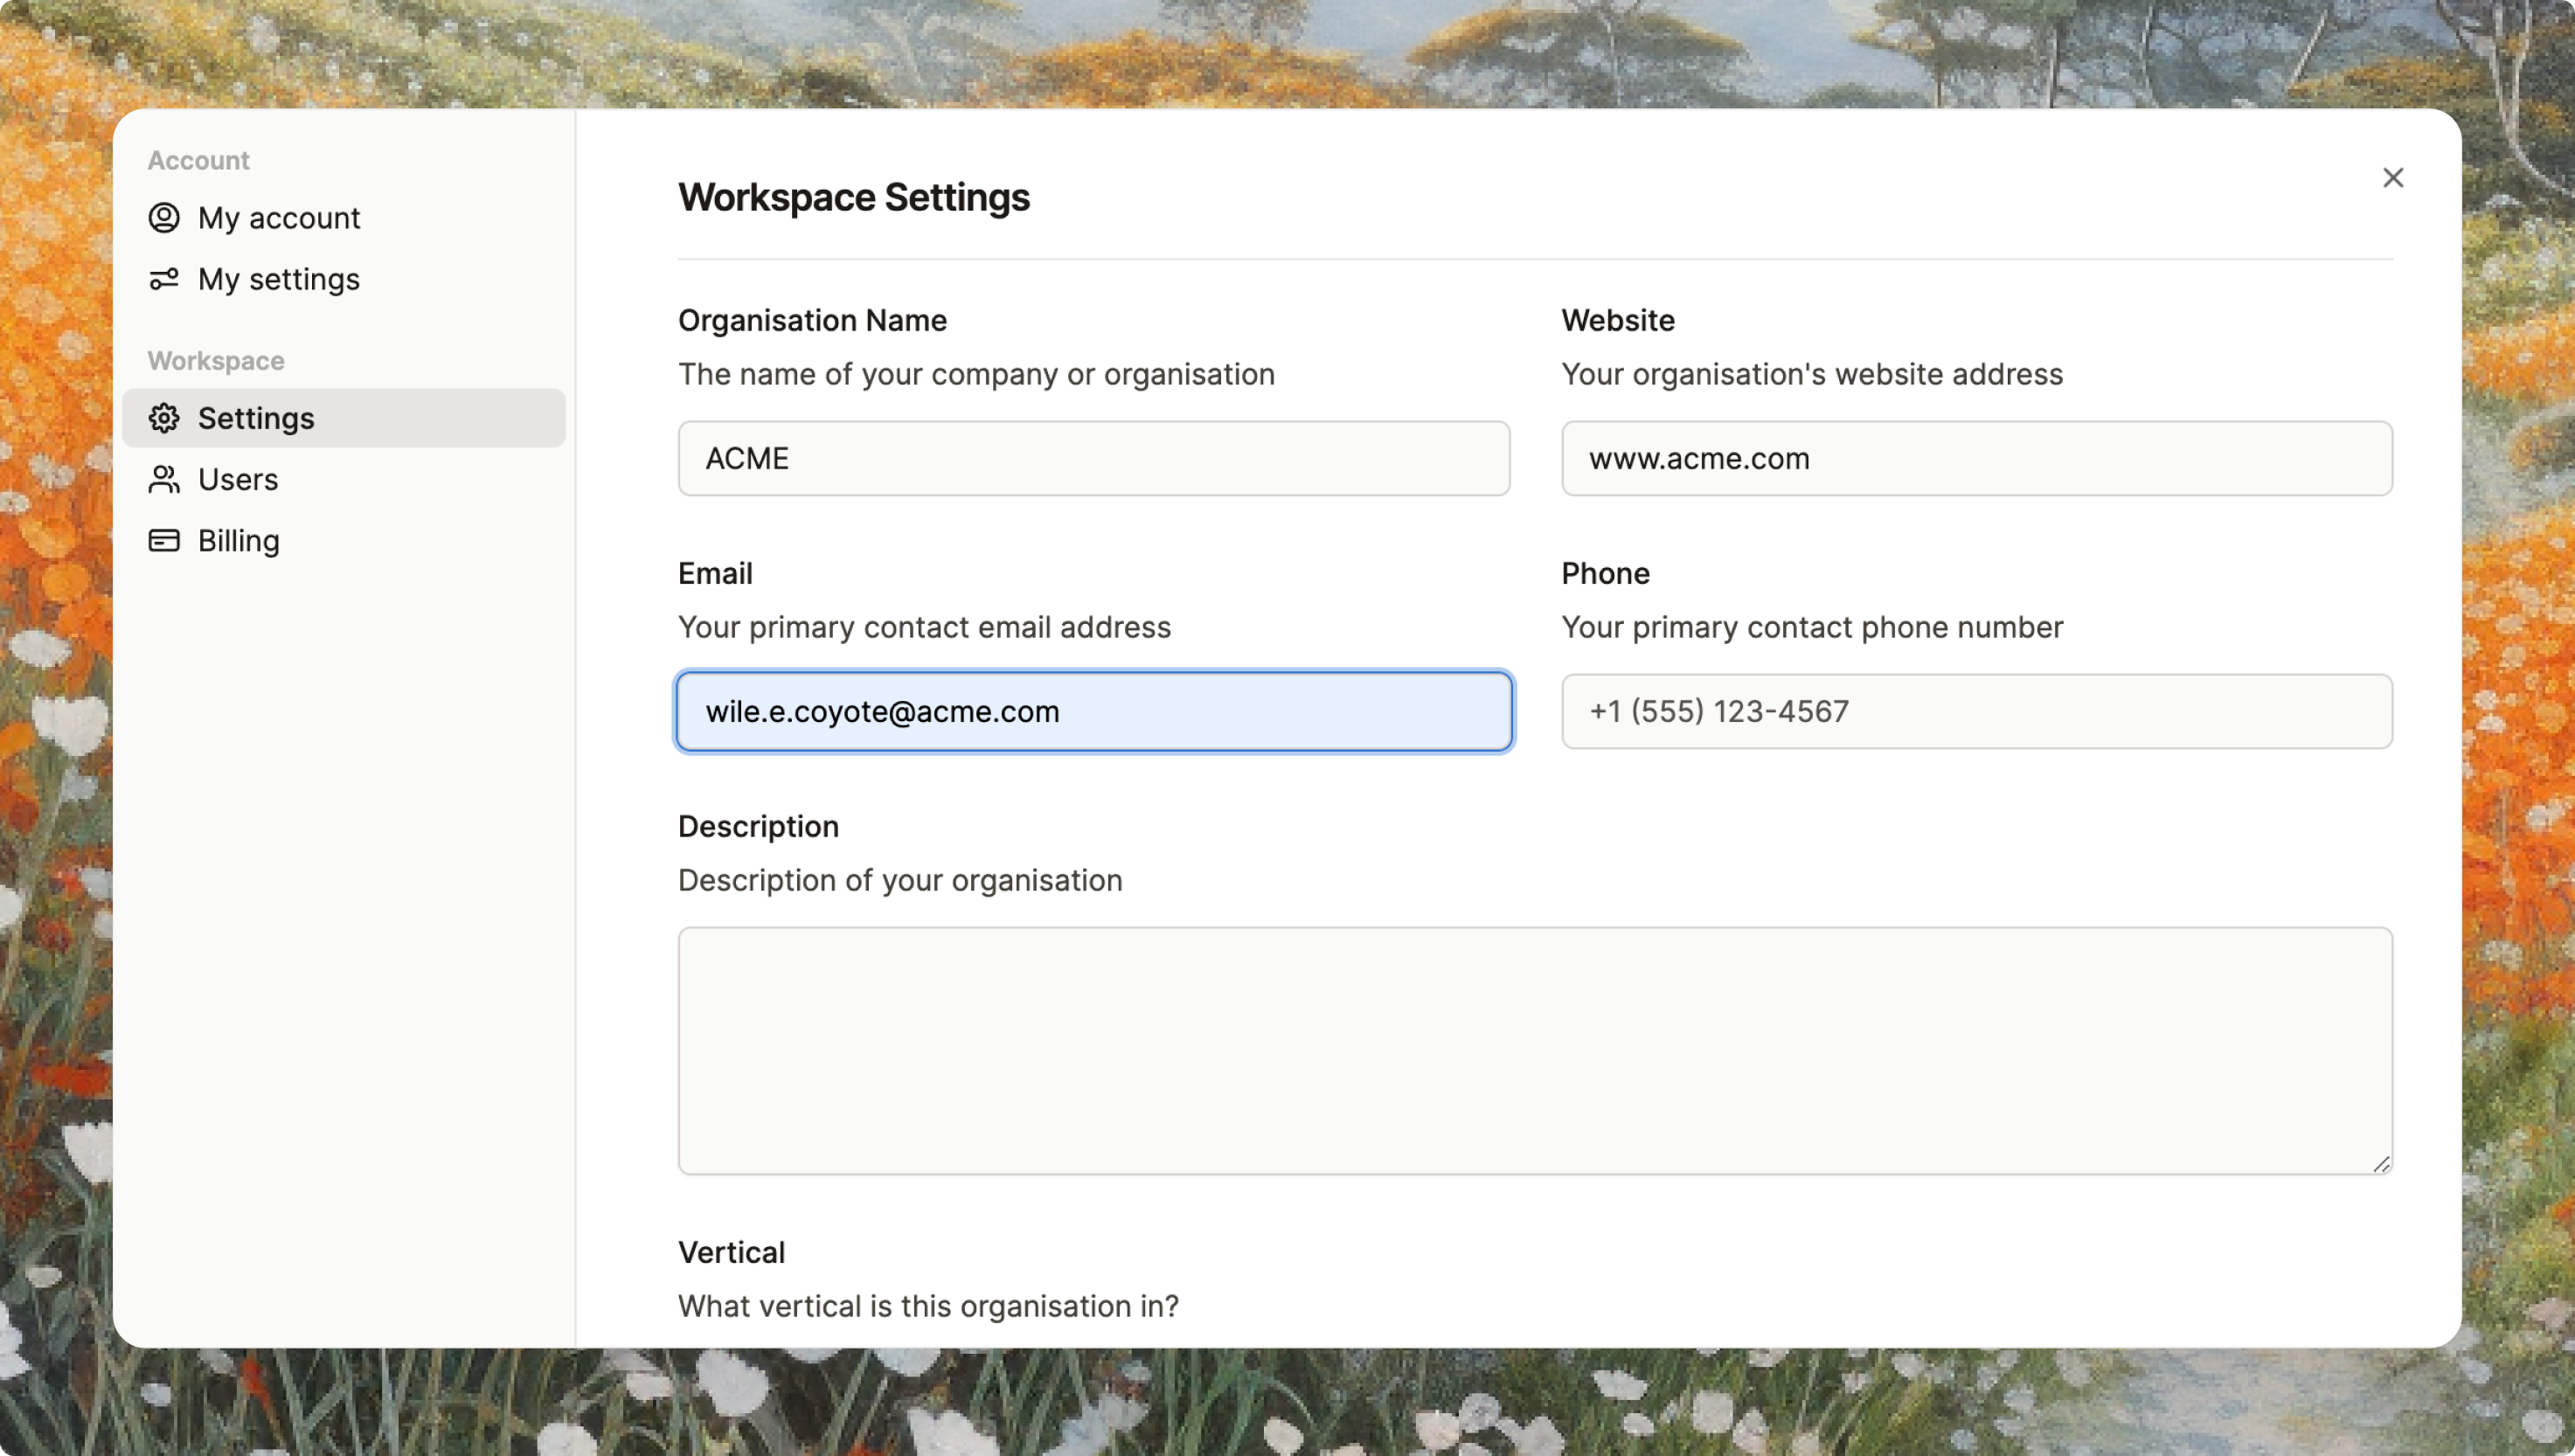2575x1456 pixels.
Task: Click the Users people icon
Action: coord(164,479)
